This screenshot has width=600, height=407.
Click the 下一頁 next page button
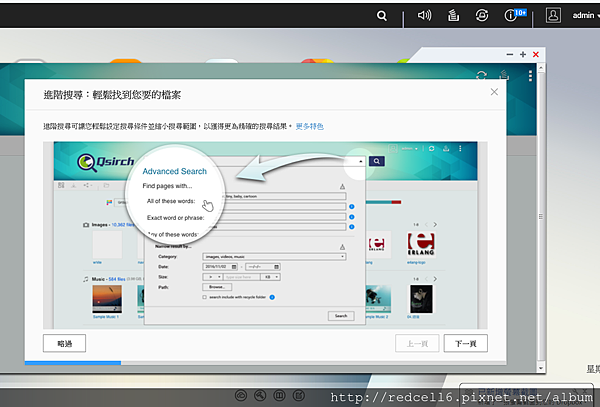(465, 343)
